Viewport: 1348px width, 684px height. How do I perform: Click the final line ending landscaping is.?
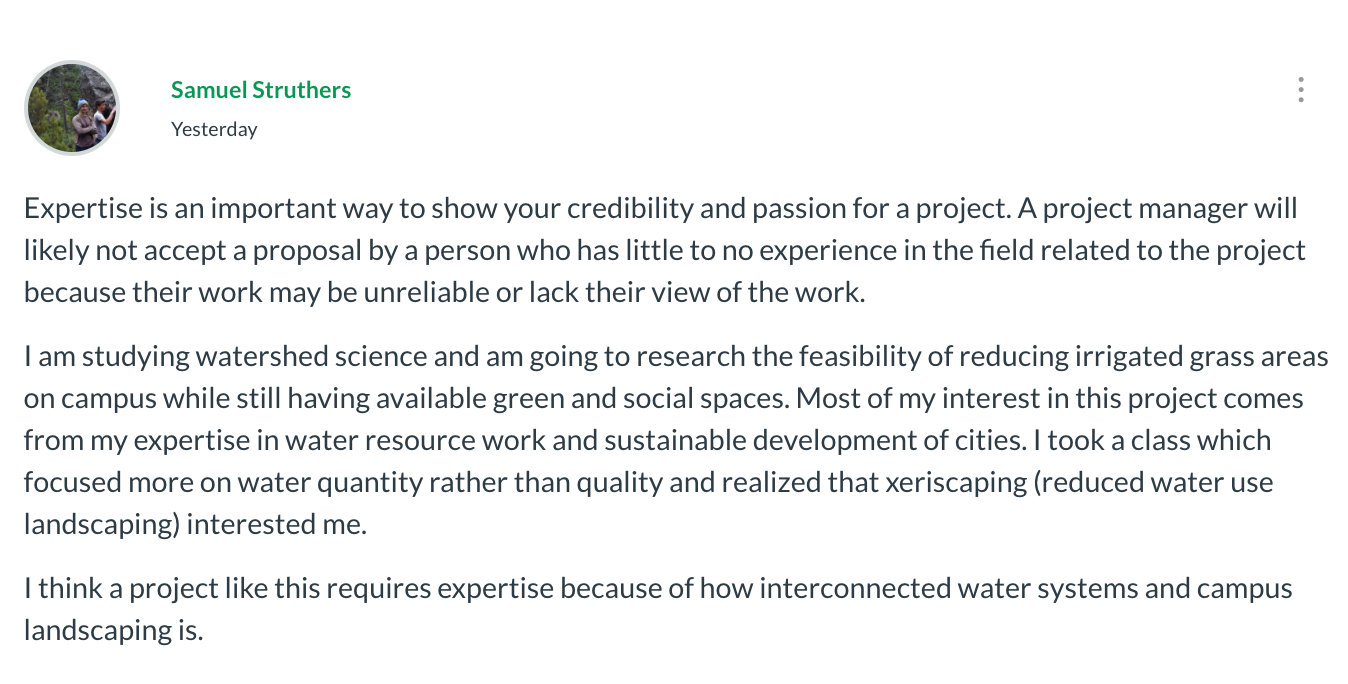point(114,630)
